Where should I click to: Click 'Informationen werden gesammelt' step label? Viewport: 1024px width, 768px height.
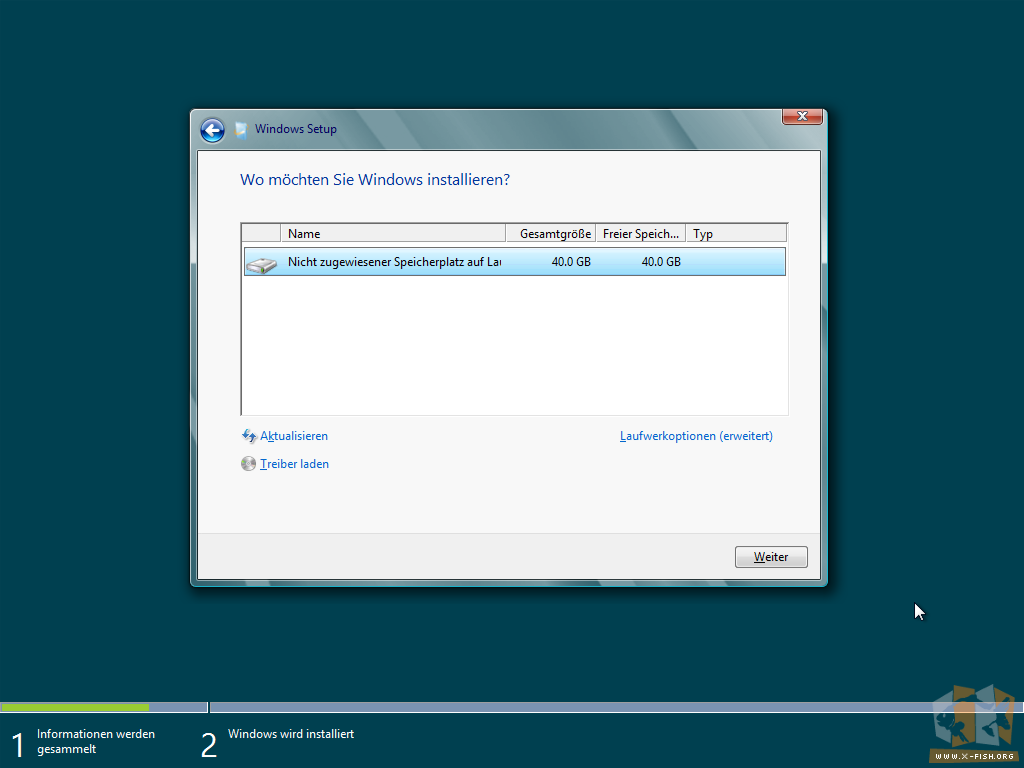[x=96, y=741]
